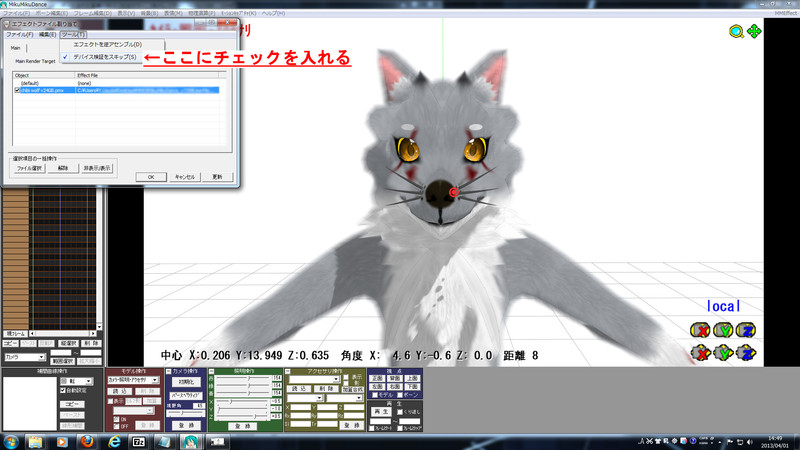
Task: Click 正面 front view button
Action: pos(378,379)
